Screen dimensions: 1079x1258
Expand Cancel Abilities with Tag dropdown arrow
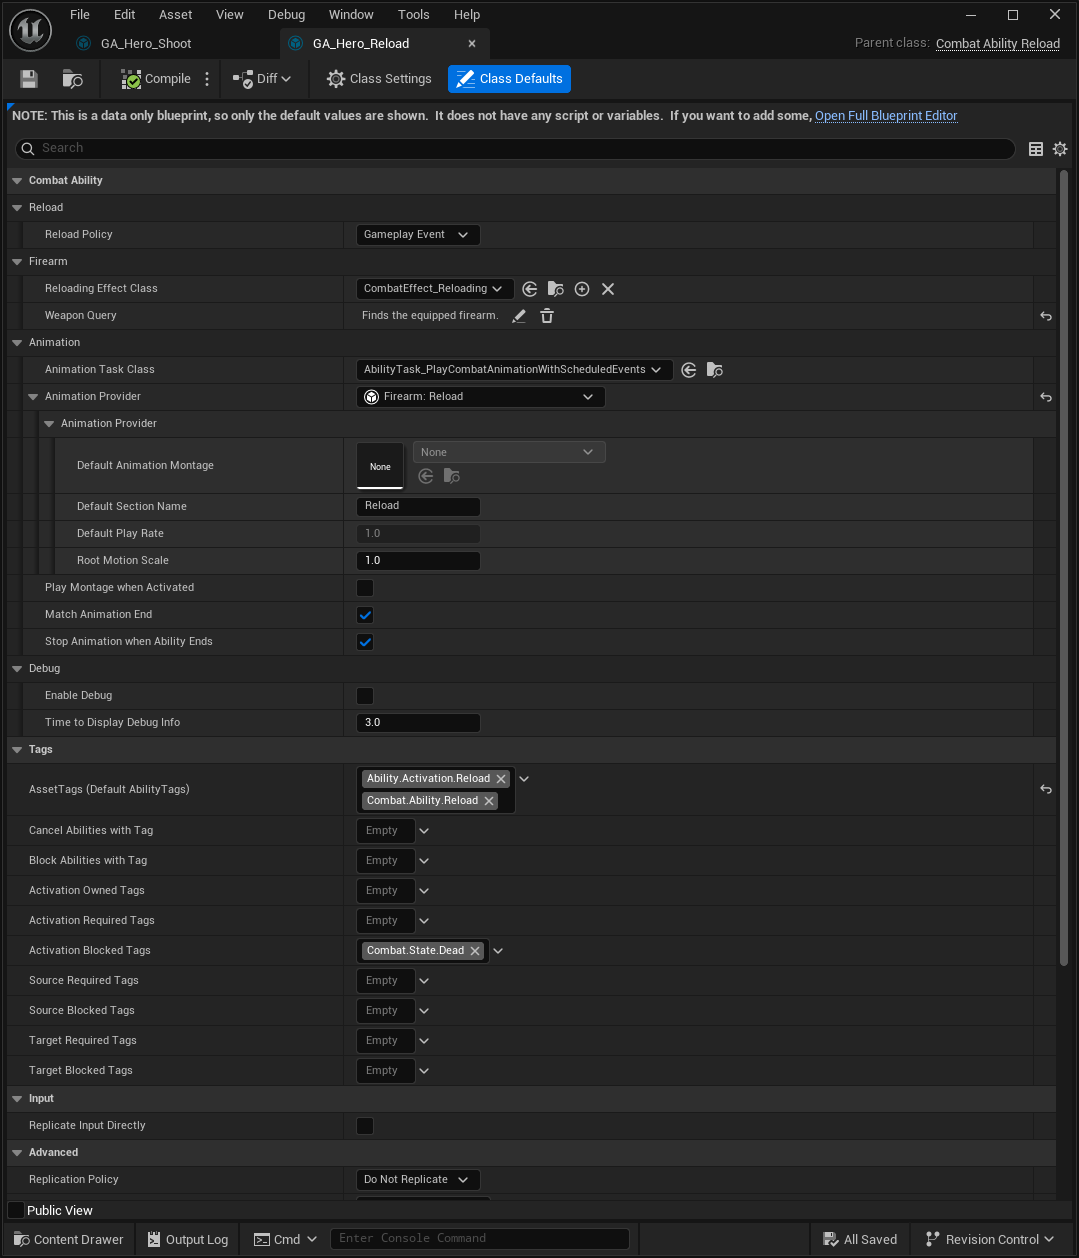pos(424,831)
